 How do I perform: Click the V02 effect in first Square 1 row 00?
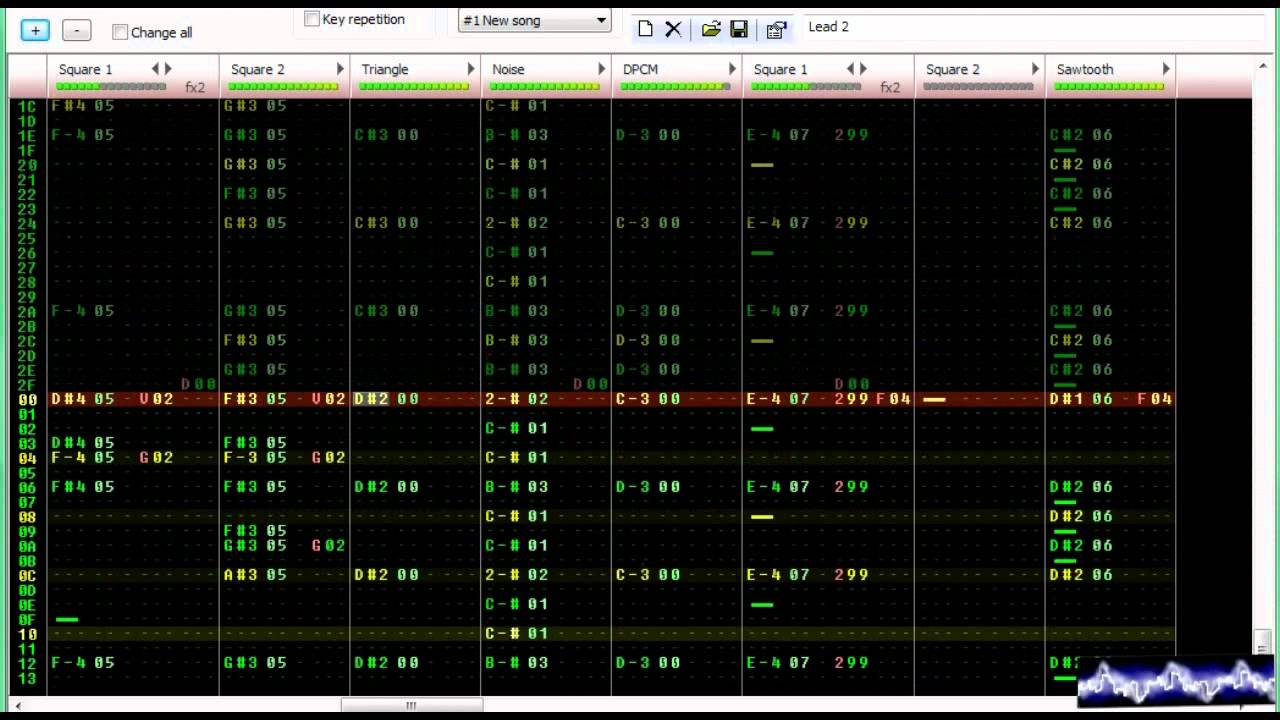[156, 399]
